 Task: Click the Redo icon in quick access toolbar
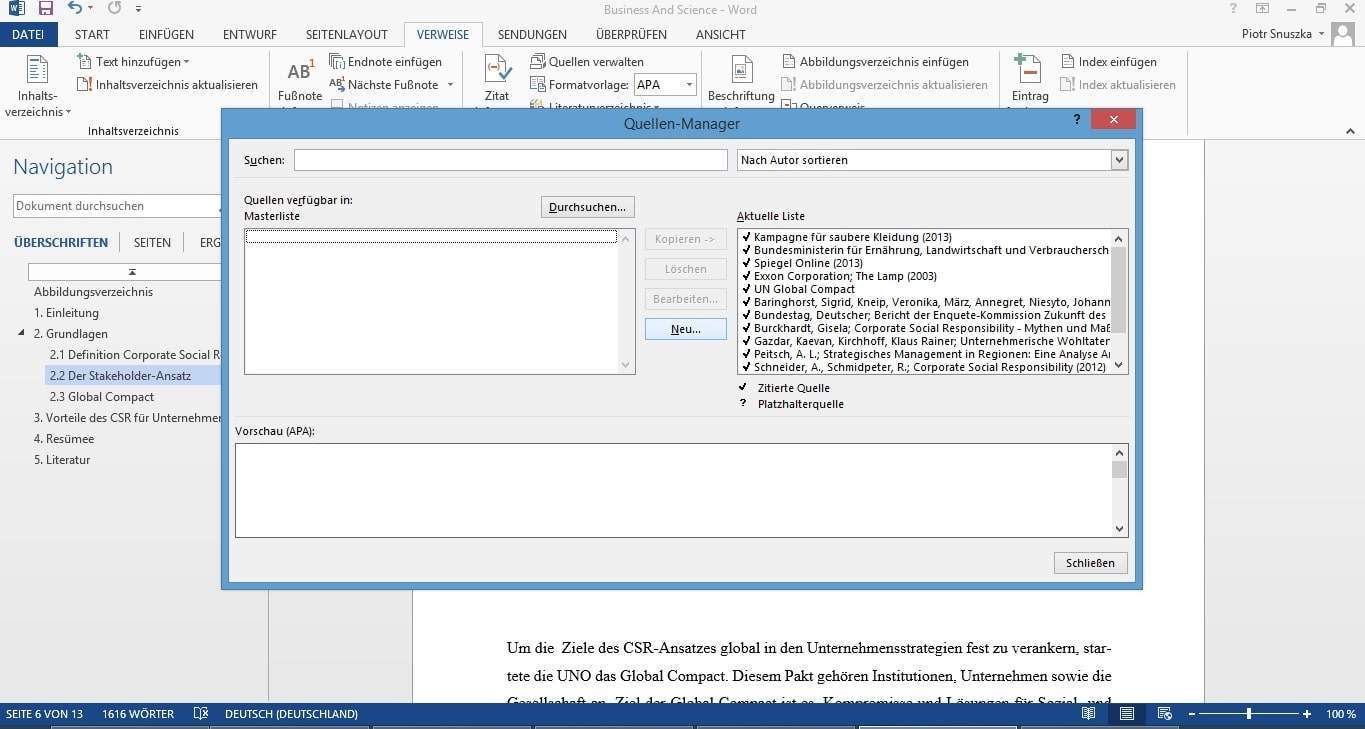pyautogui.click(x=114, y=9)
